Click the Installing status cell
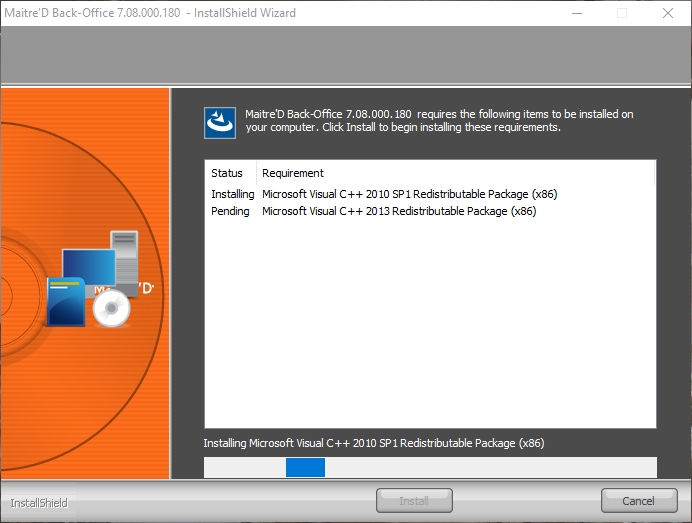This screenshot has height=523, width=692. click(x=232, y=193)
